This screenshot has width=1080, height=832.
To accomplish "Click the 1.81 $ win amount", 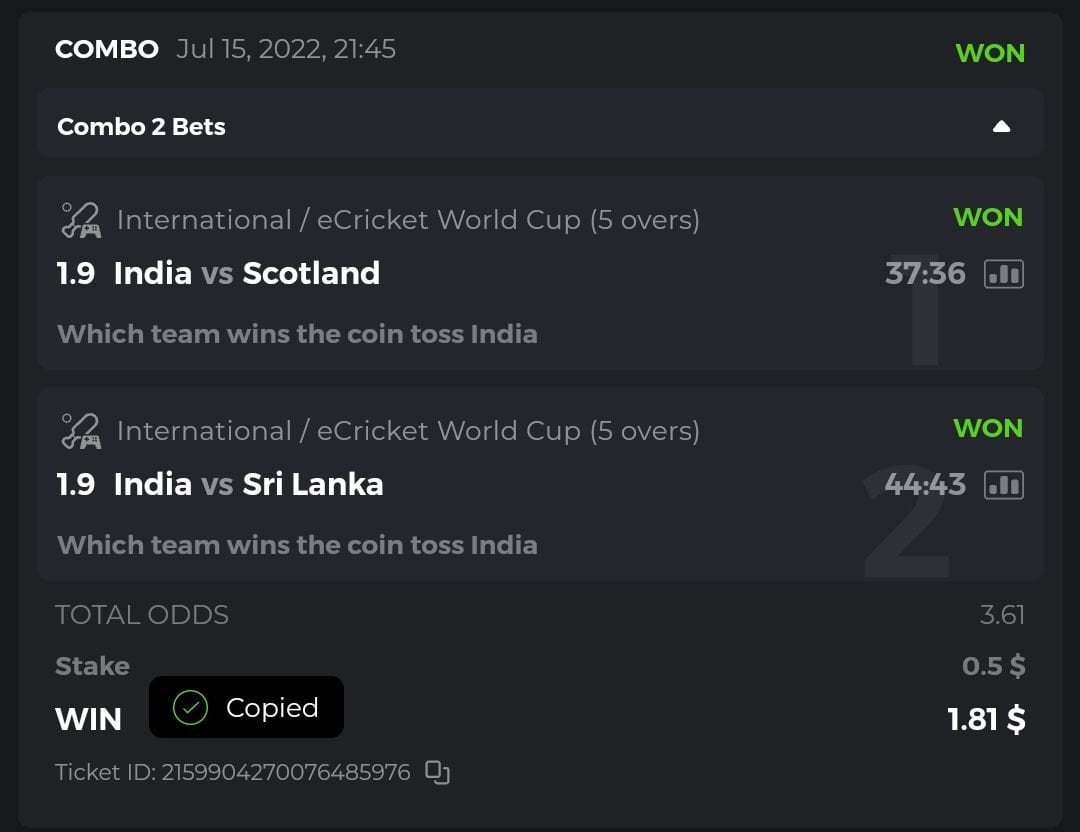I will click(986, 719).
